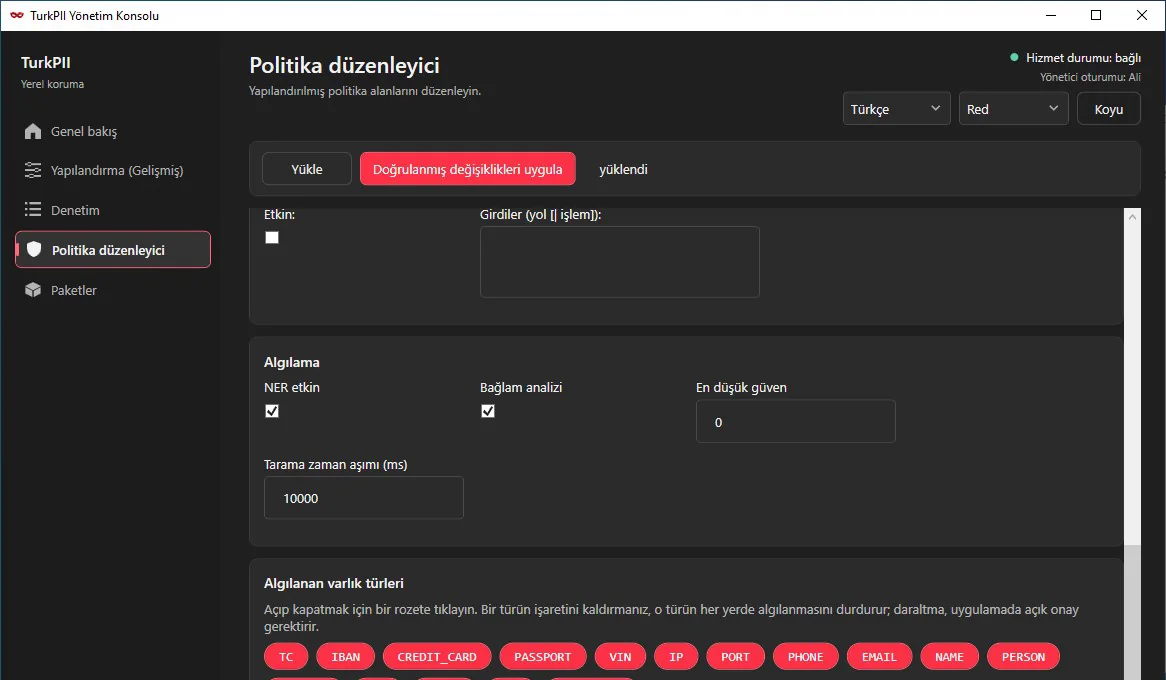The height and width of the screenshot is (680, 1166).
Task: Select Politika düzenleyici in sidebar
Action: [113, 249]
